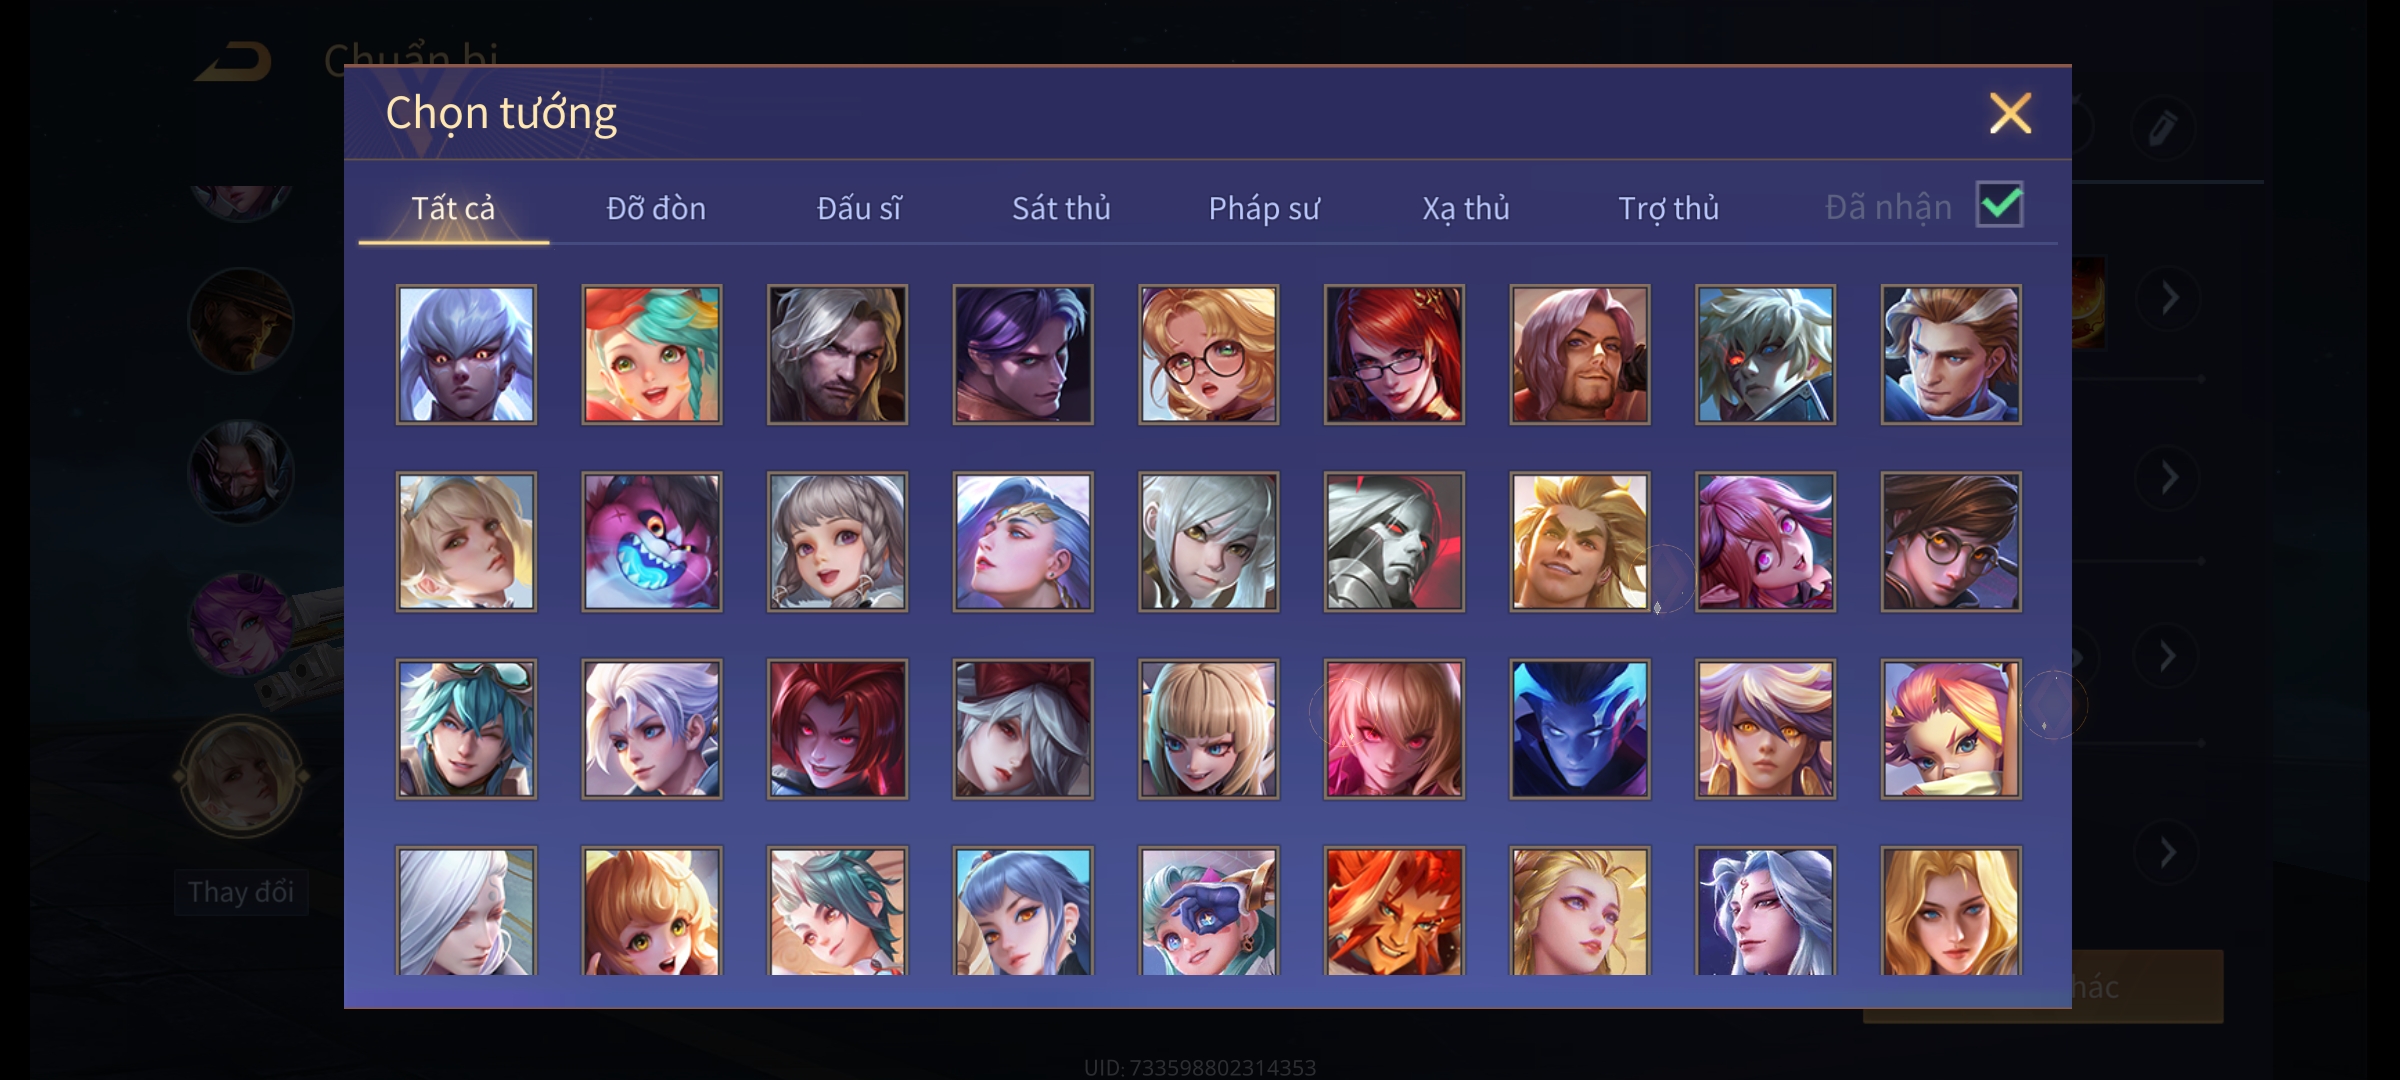Close the Chọn tướng dialog
The image size is (2400, 1080).
tap(2010, 113)
